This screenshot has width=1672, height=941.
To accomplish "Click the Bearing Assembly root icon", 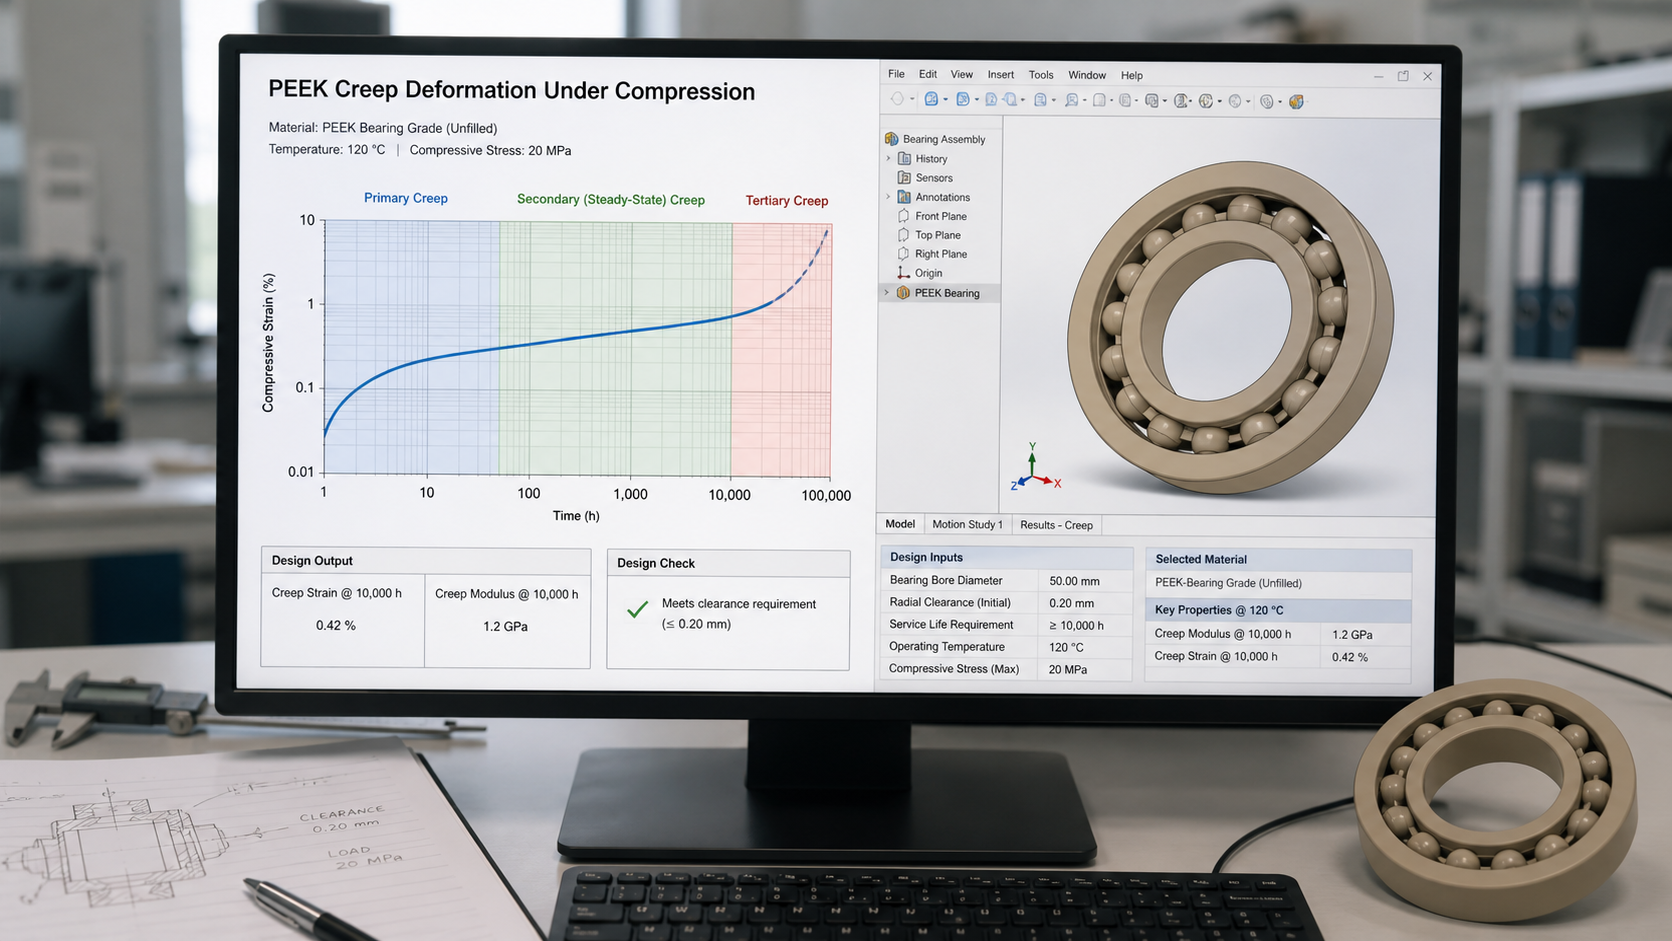I will click(891, 139).
